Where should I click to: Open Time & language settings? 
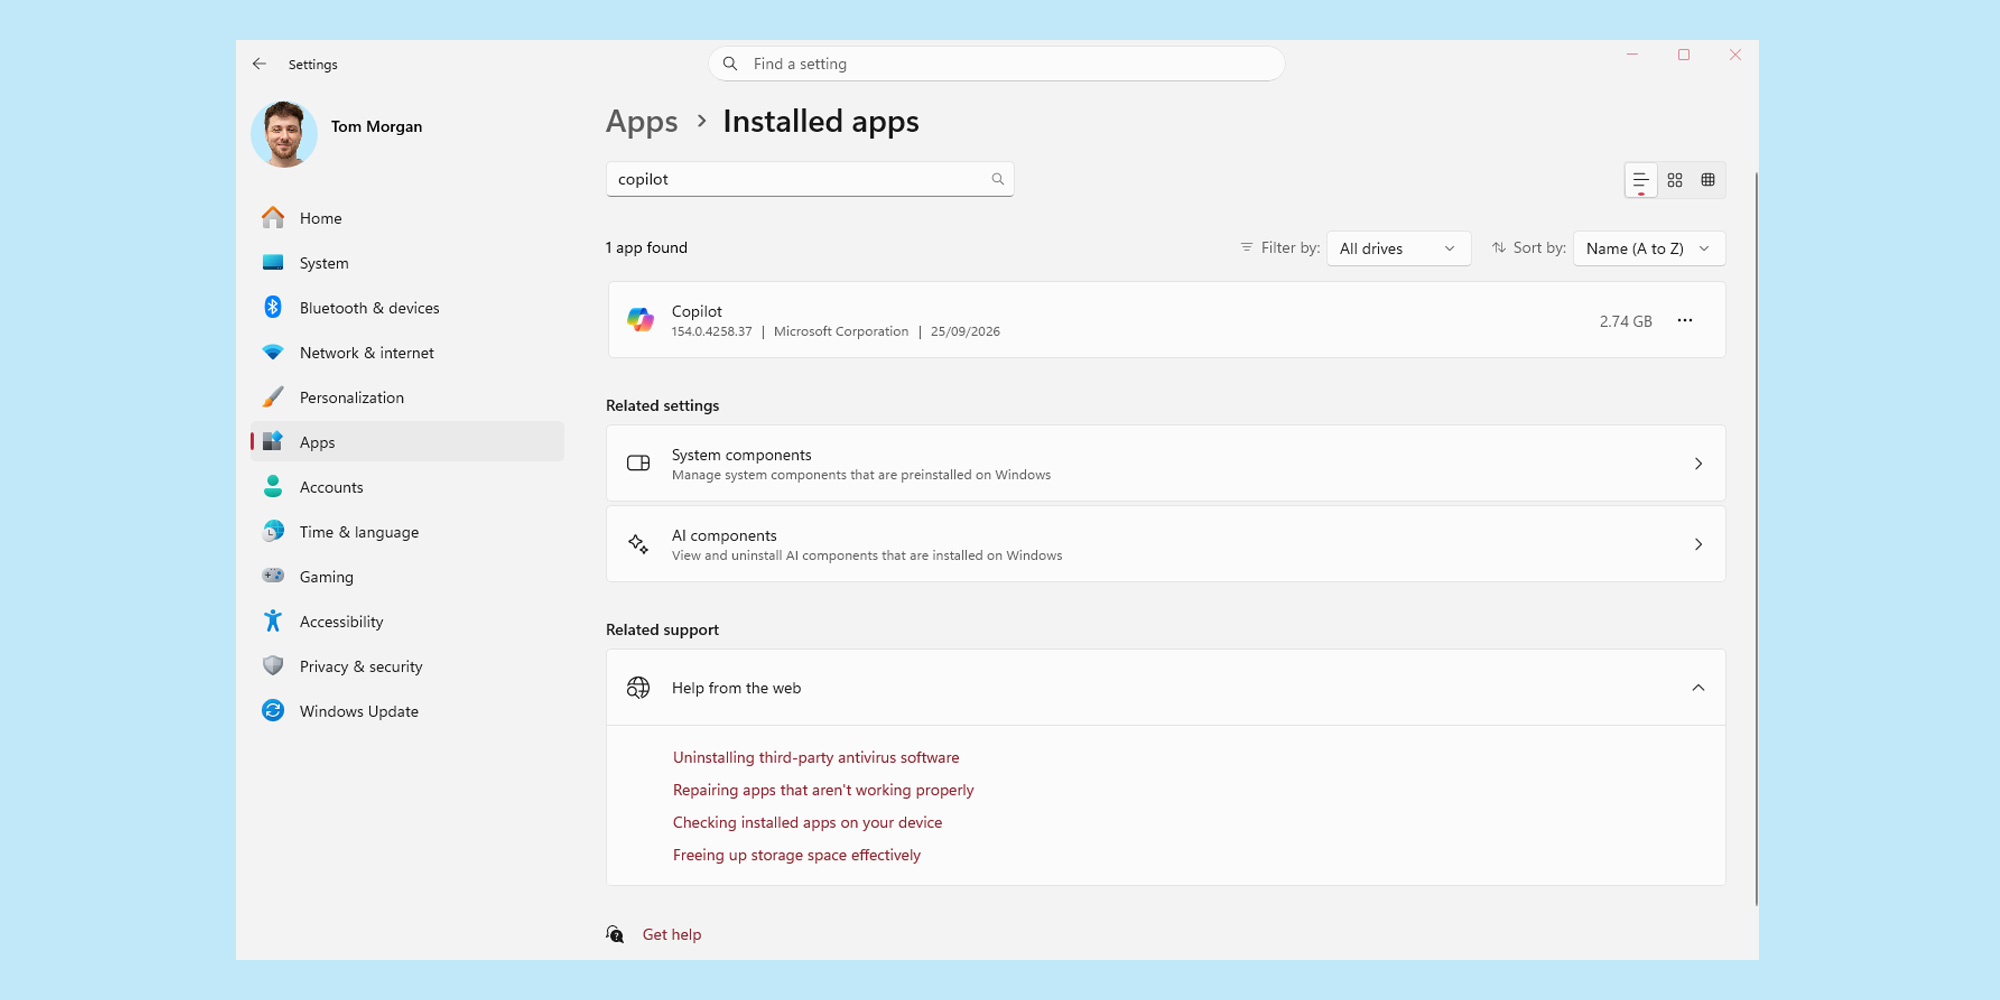tap(407, 532)
